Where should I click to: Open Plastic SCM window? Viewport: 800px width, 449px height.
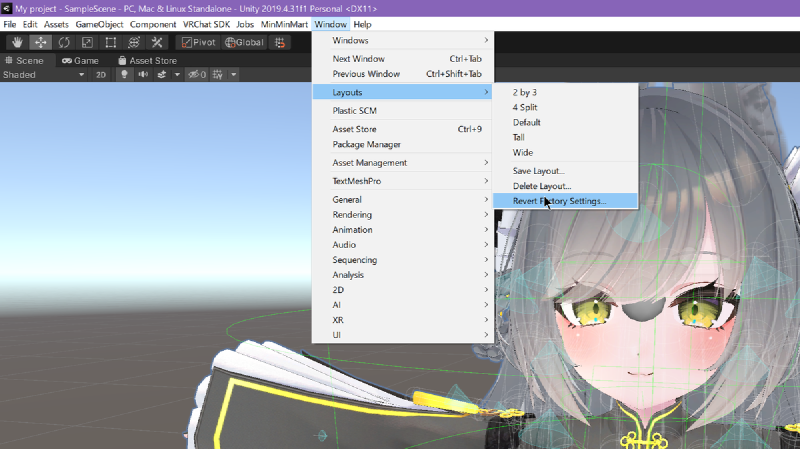point(403,111)
